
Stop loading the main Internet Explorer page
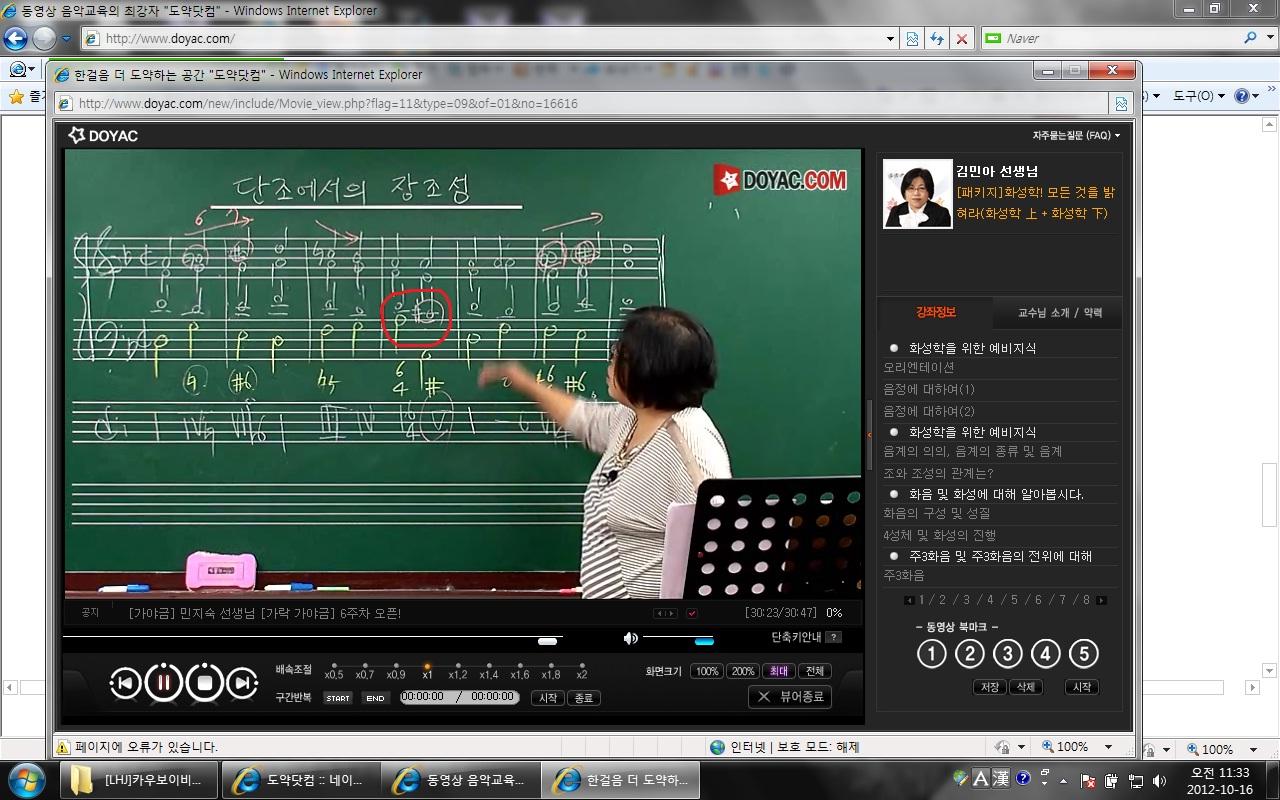coord(962,38)
